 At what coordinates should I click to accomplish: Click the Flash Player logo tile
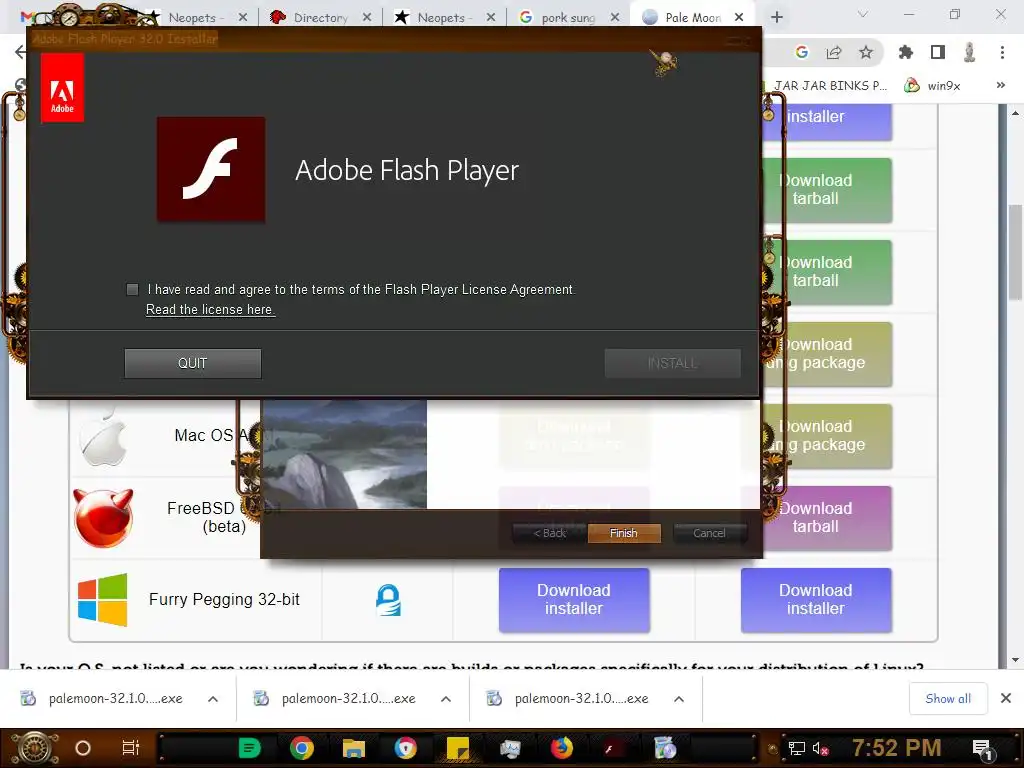(211, 170)
